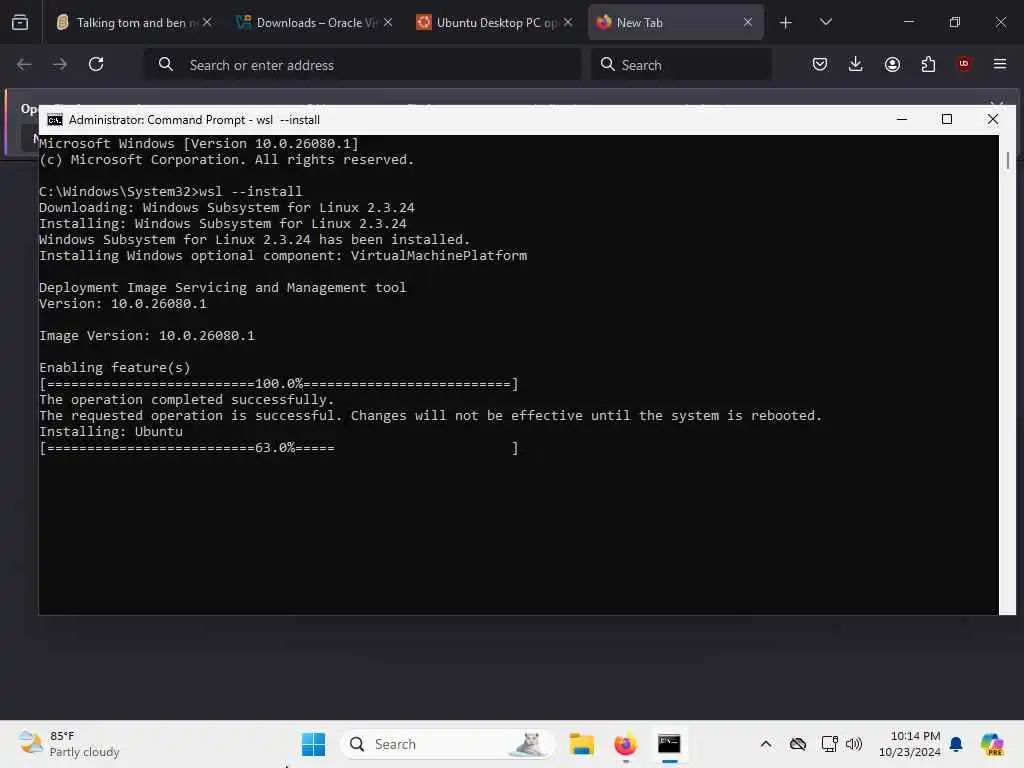Open the network status tray icon
This screenshot has width=1024, height=768.
pos(829,744)
